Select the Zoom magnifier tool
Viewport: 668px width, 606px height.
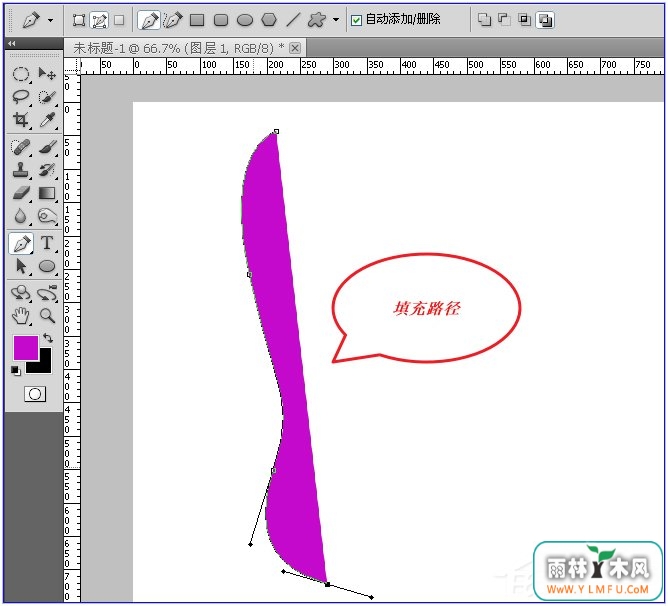(47, 316)
